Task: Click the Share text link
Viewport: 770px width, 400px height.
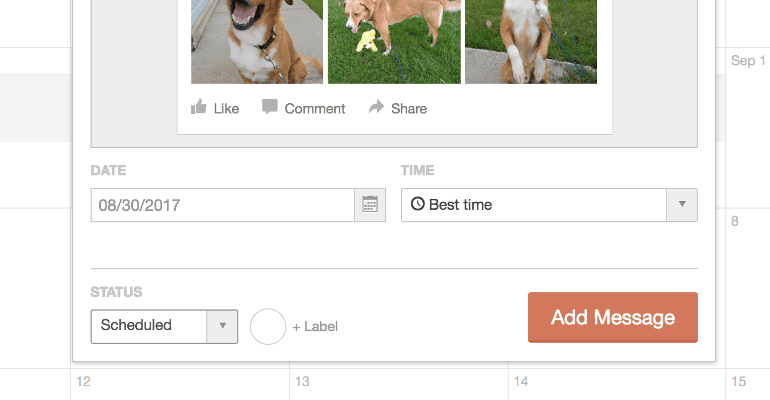Action: click(x=409, y=108)
